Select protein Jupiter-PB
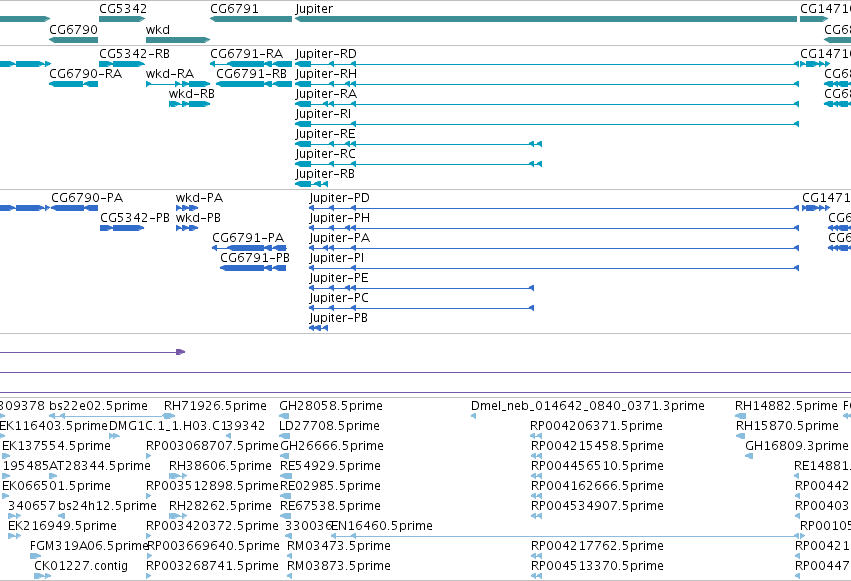Screen dimensions: 851x581 pos(319,328)
